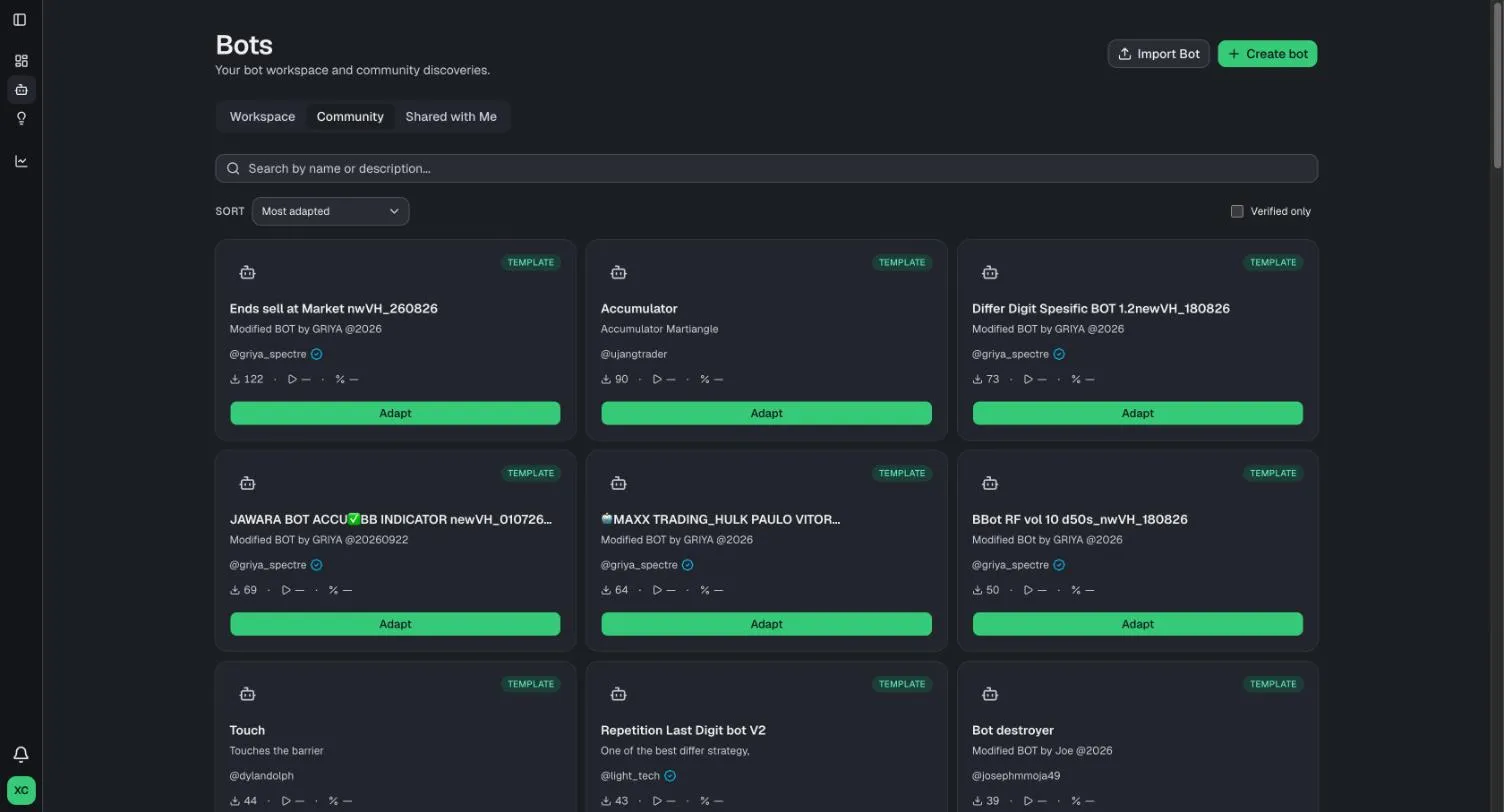Click robot icon on Accumulator card

pyautogui.click(x=618, y=272)
